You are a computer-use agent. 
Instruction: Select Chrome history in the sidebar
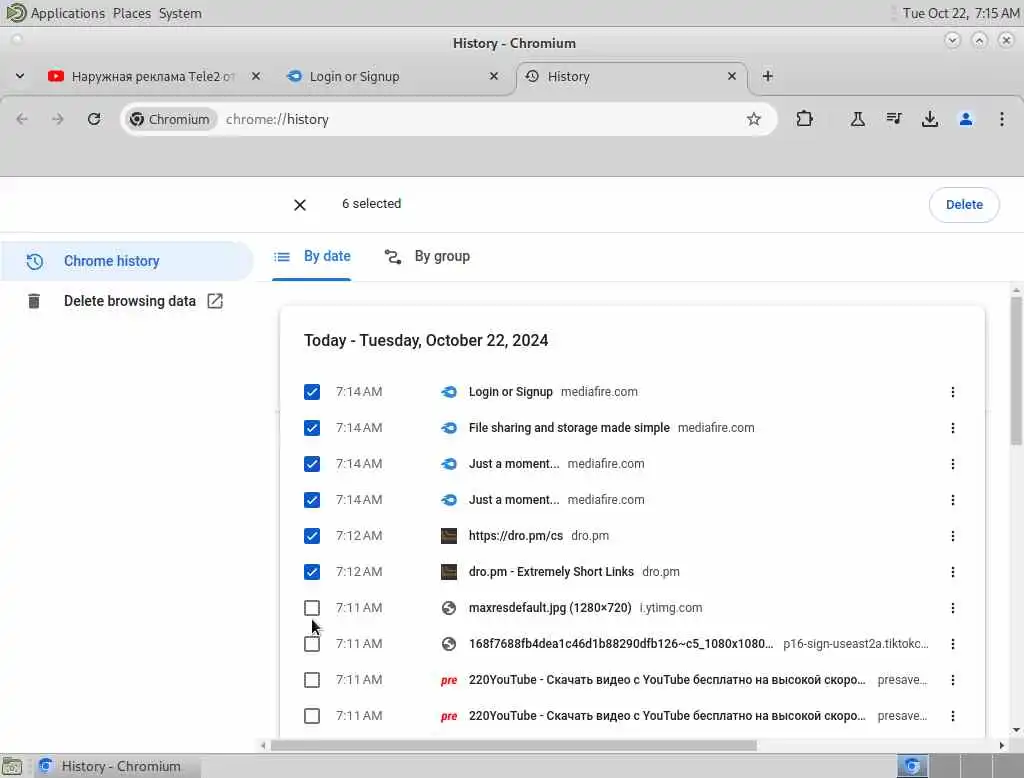tap(126, 261)
